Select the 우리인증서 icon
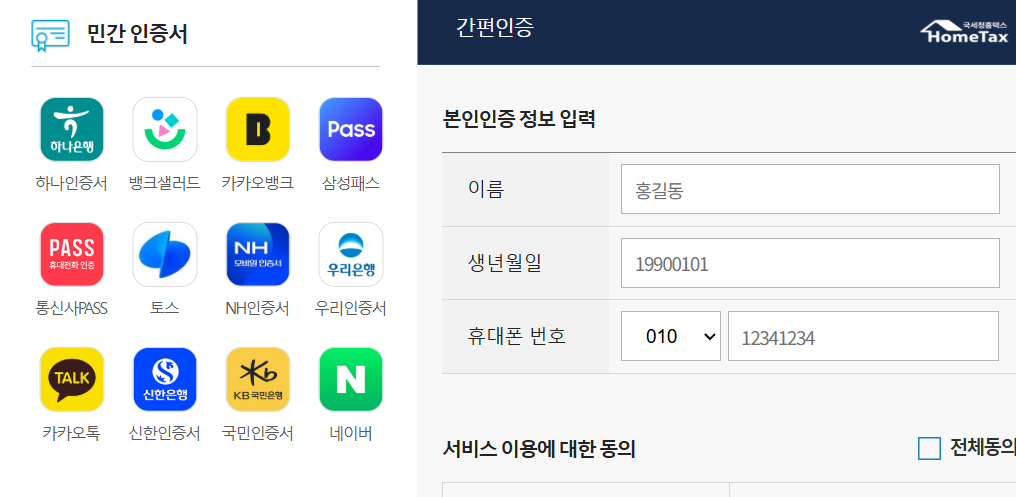Image resolution: width=1016 pixels, height=497 pixels. pyautogui.click(x=351, y=254)
